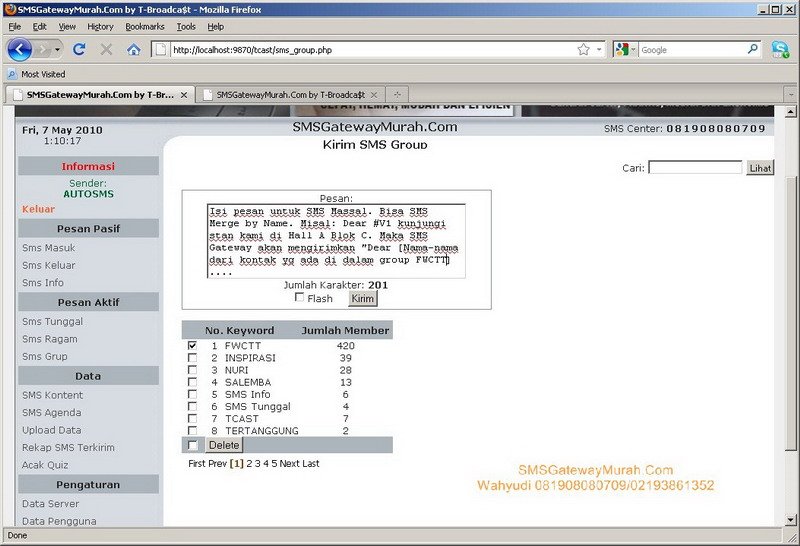Open Acak Quiz in sidebar
This screenshot has height=546, width=800.
point(45,465)
